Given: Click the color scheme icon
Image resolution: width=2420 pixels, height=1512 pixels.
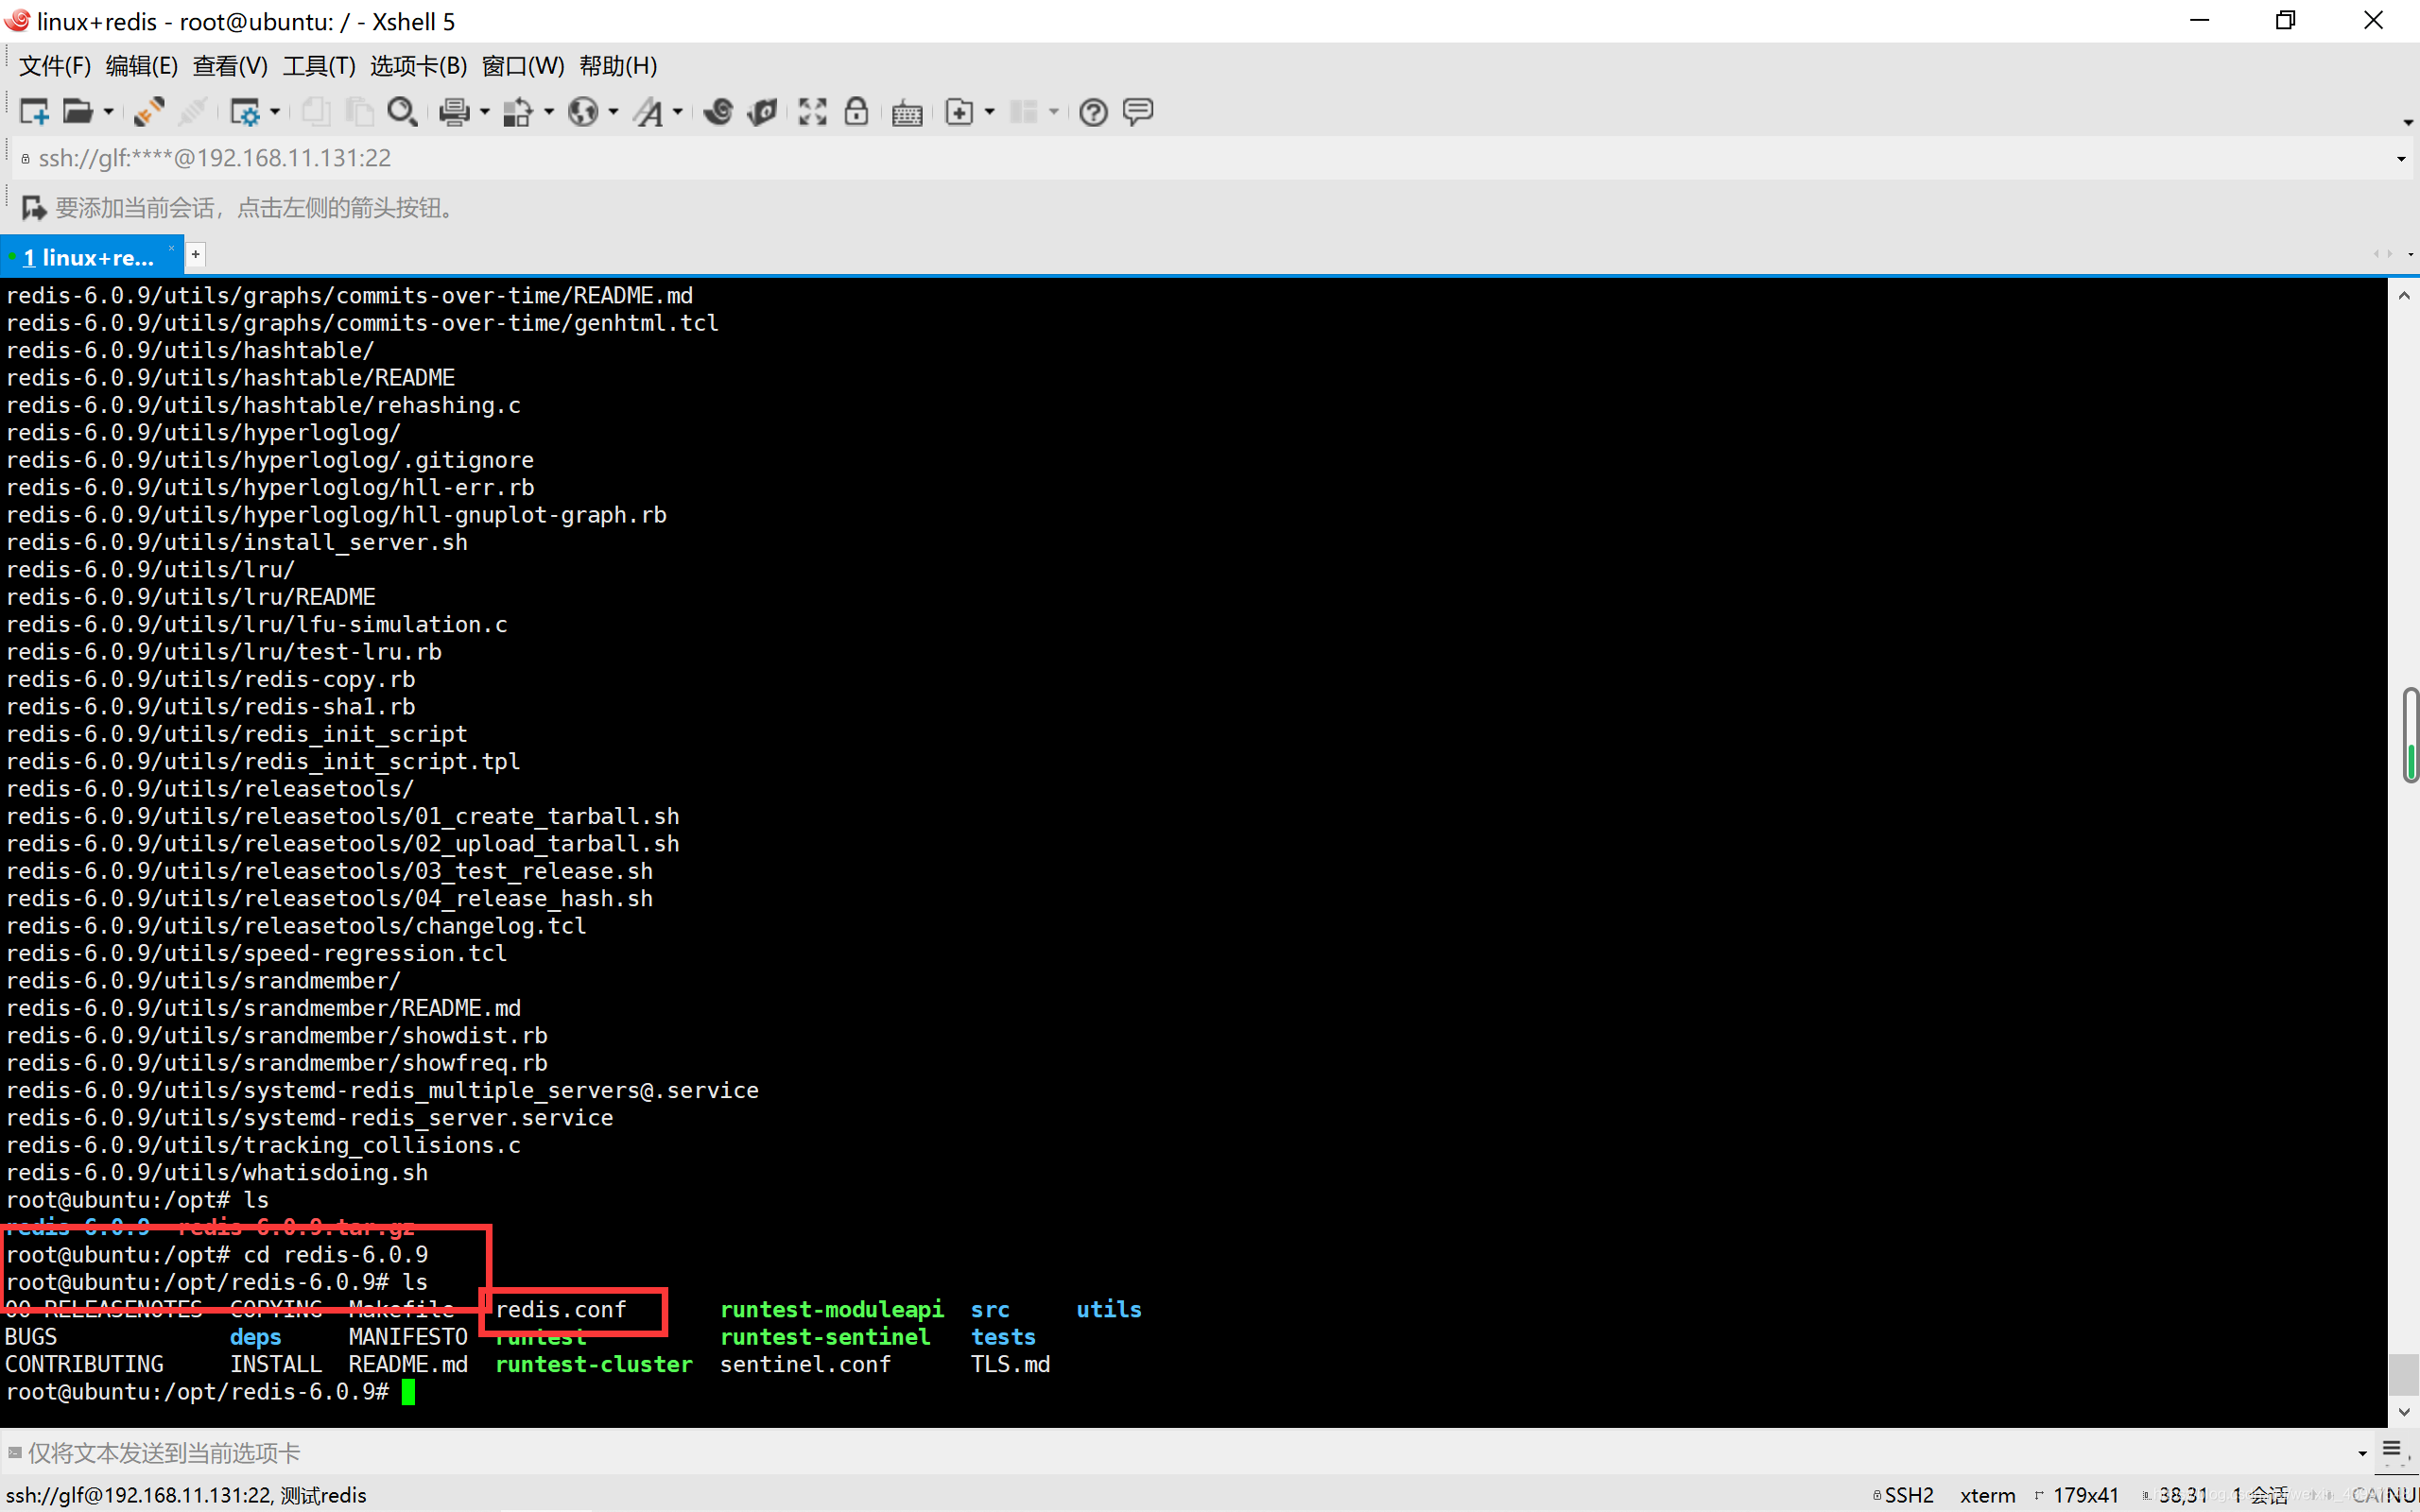Looking at the screenshot, I should tap(518, 111).
